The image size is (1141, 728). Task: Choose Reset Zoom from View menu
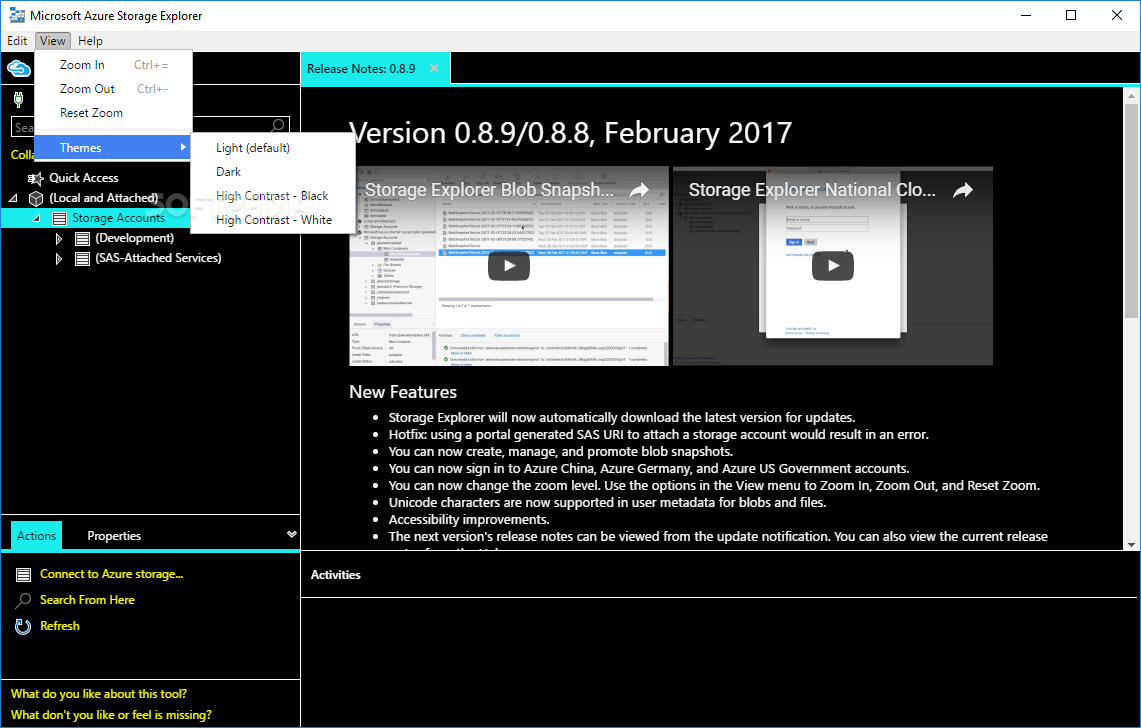114,113
